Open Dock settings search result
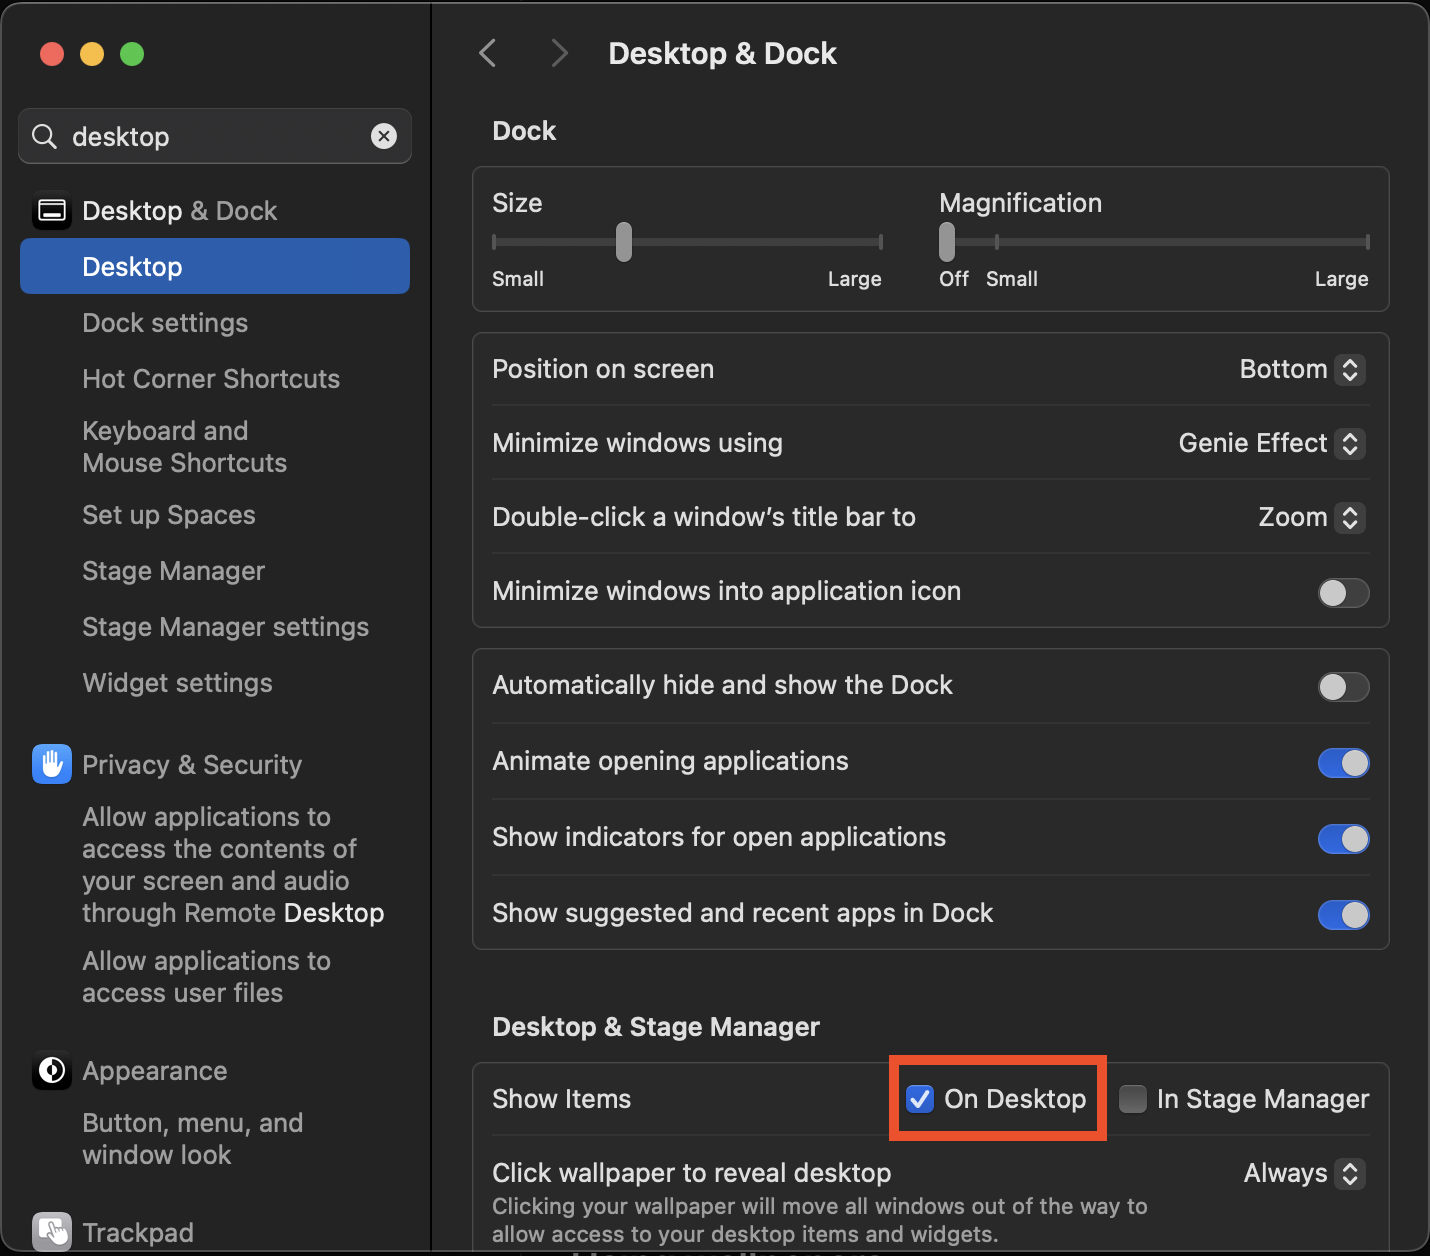This screenshot has width=1430, height=1256. pyautogui.click(x=165, y=323)
